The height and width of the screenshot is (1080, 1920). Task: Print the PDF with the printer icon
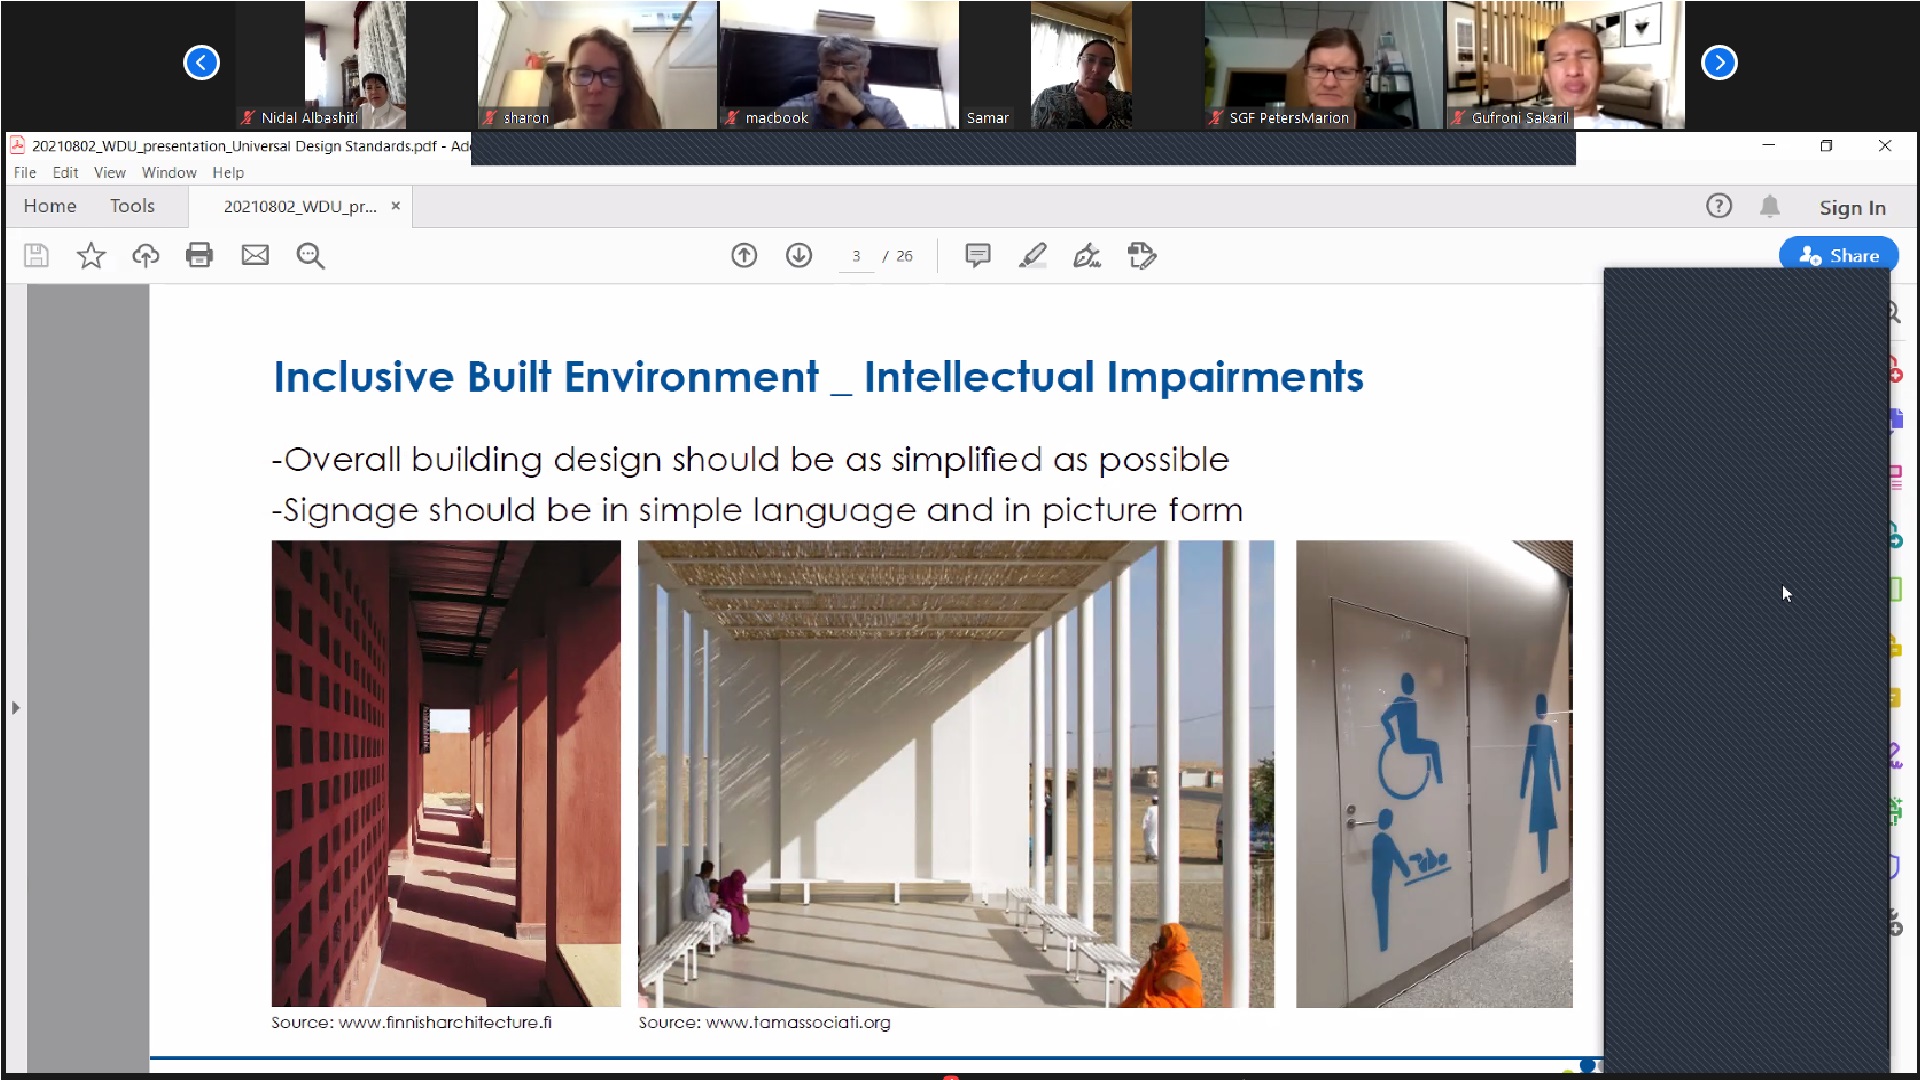point(199,256)
